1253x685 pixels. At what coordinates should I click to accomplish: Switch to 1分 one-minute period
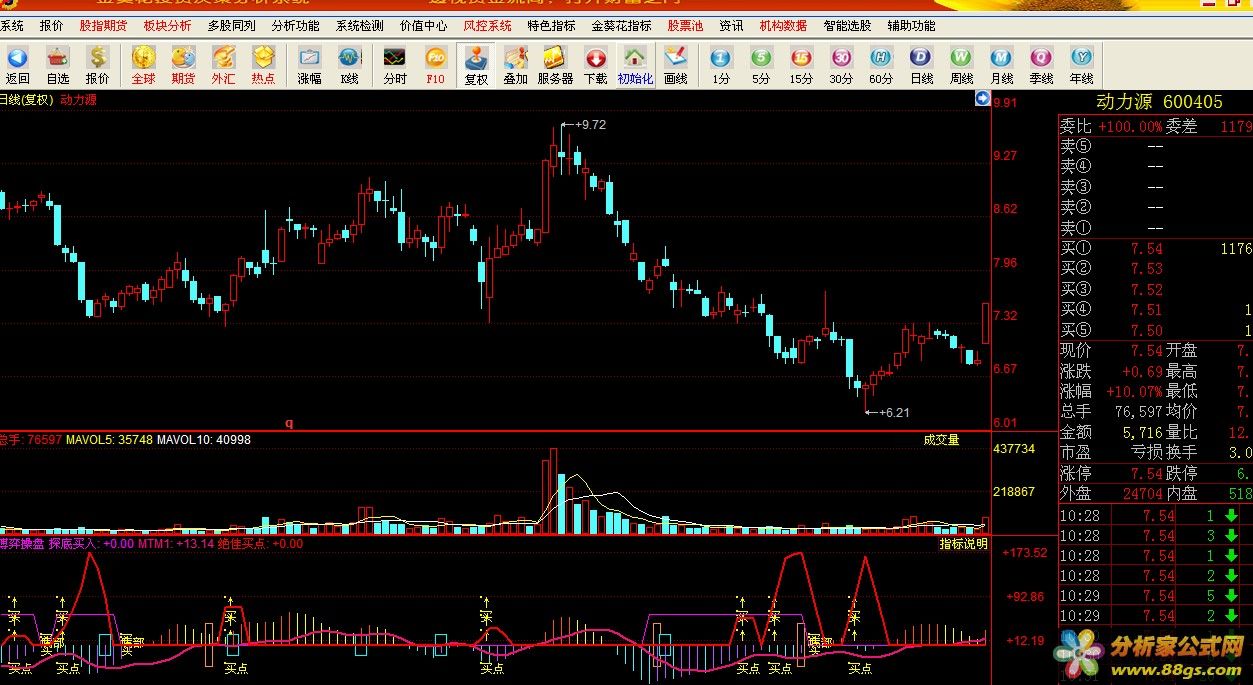click(721, 65)
